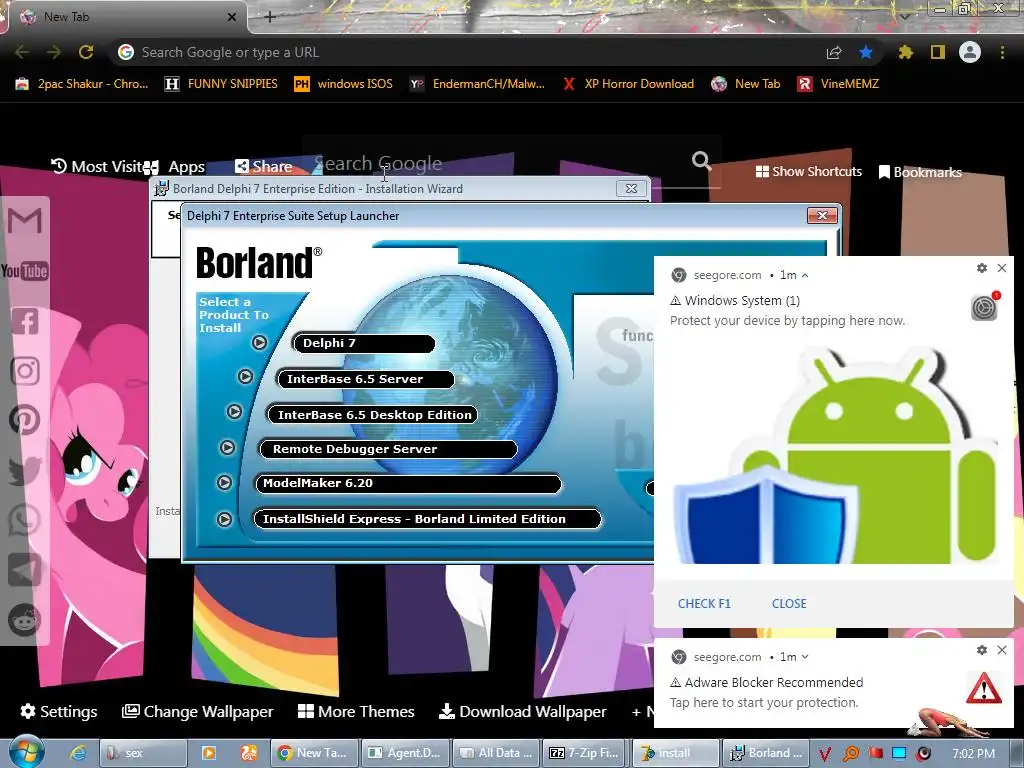The width and height of the screenshot is (1024, 768).
Task: Click CHECK F1 on notification
Action: pos(704,603)
